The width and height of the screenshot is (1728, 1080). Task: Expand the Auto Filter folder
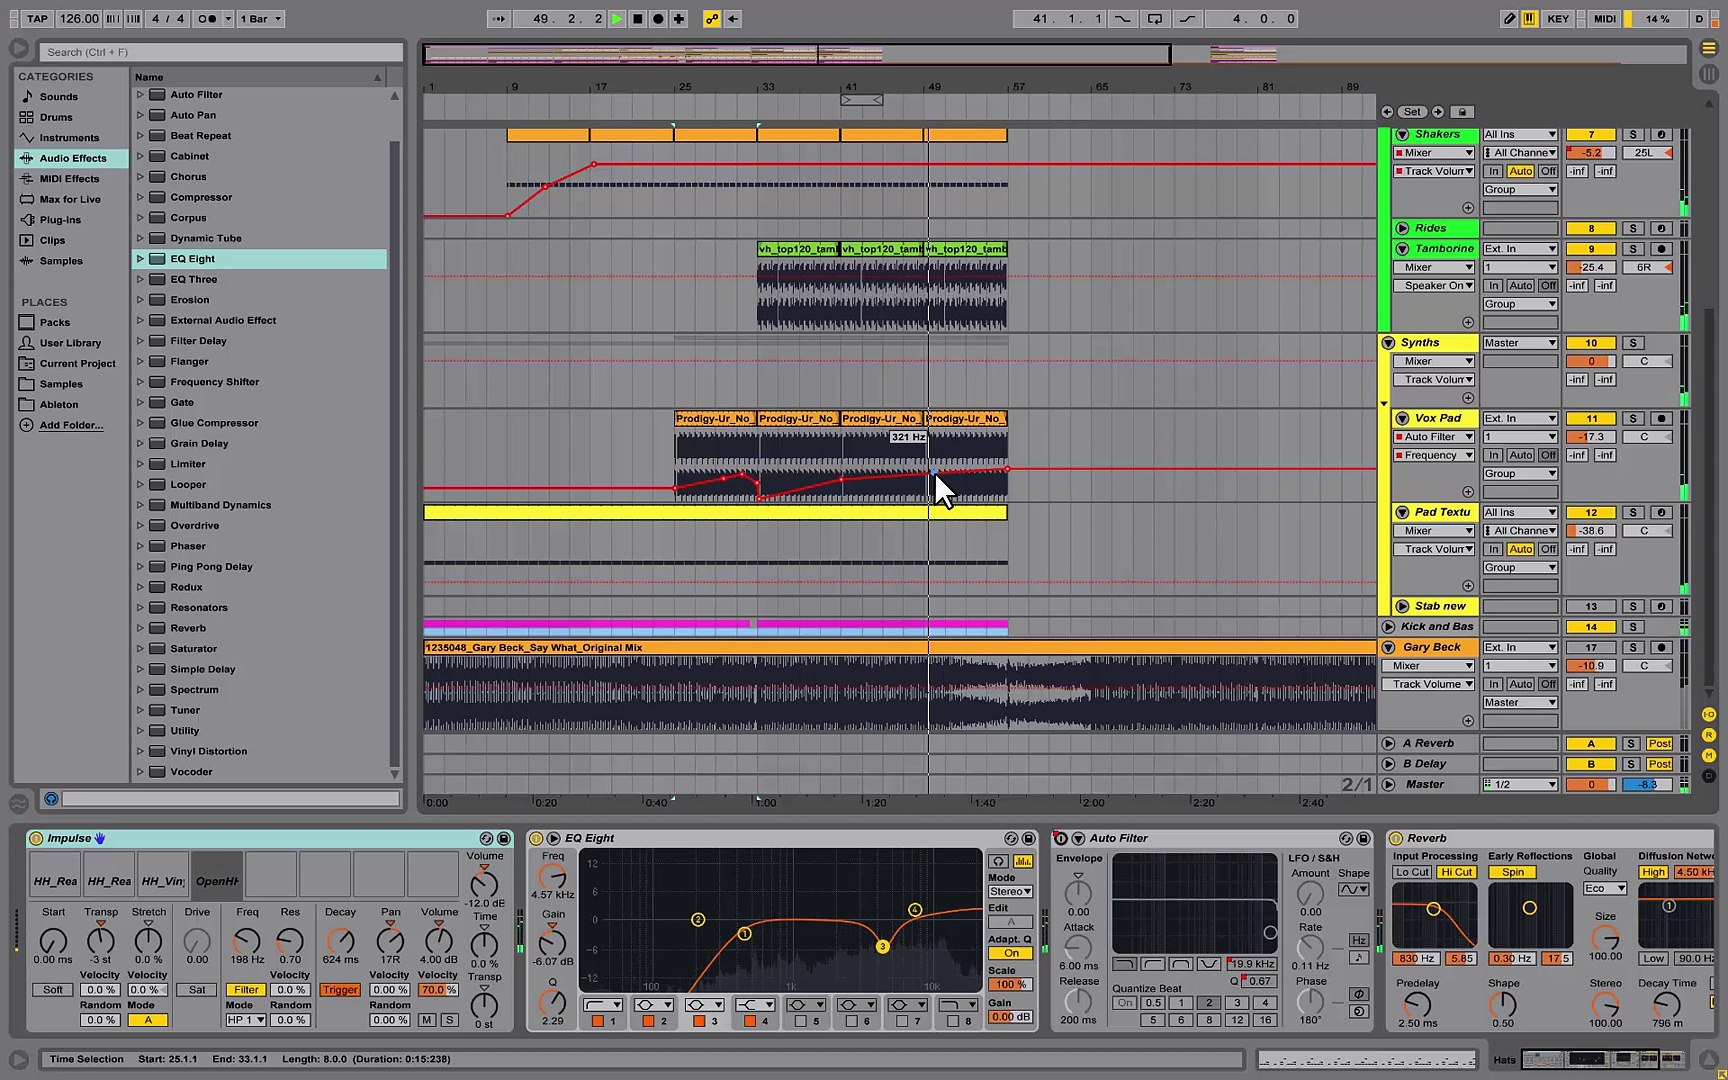point(140,95)
